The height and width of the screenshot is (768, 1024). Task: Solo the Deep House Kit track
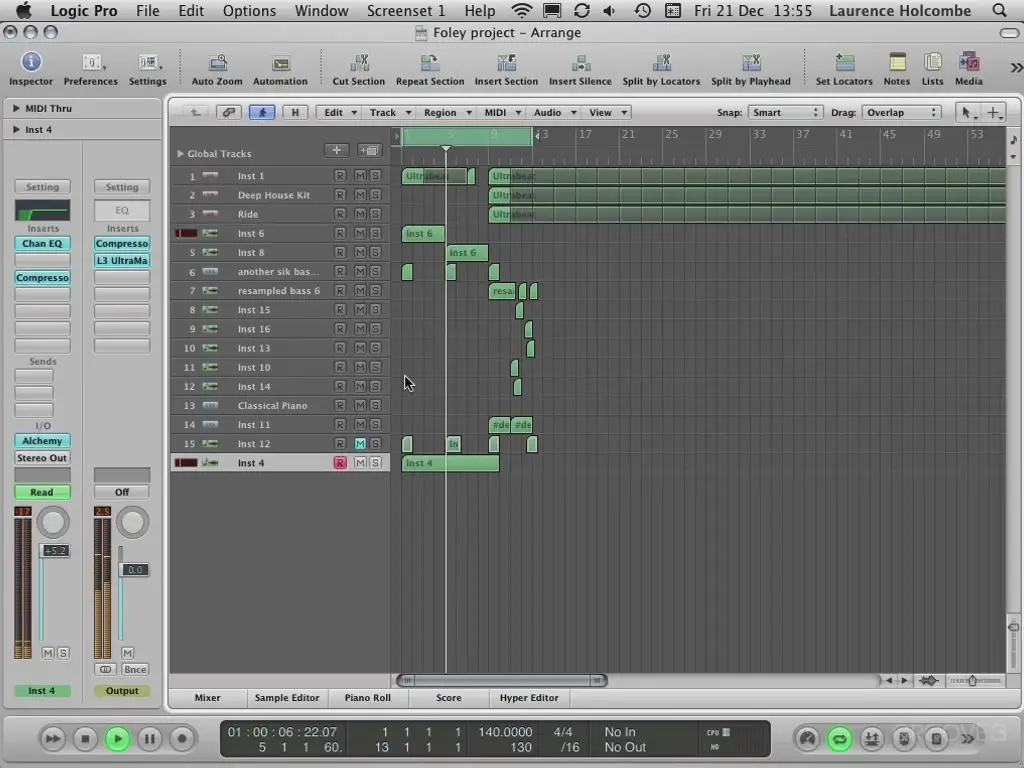coord(375,195)
